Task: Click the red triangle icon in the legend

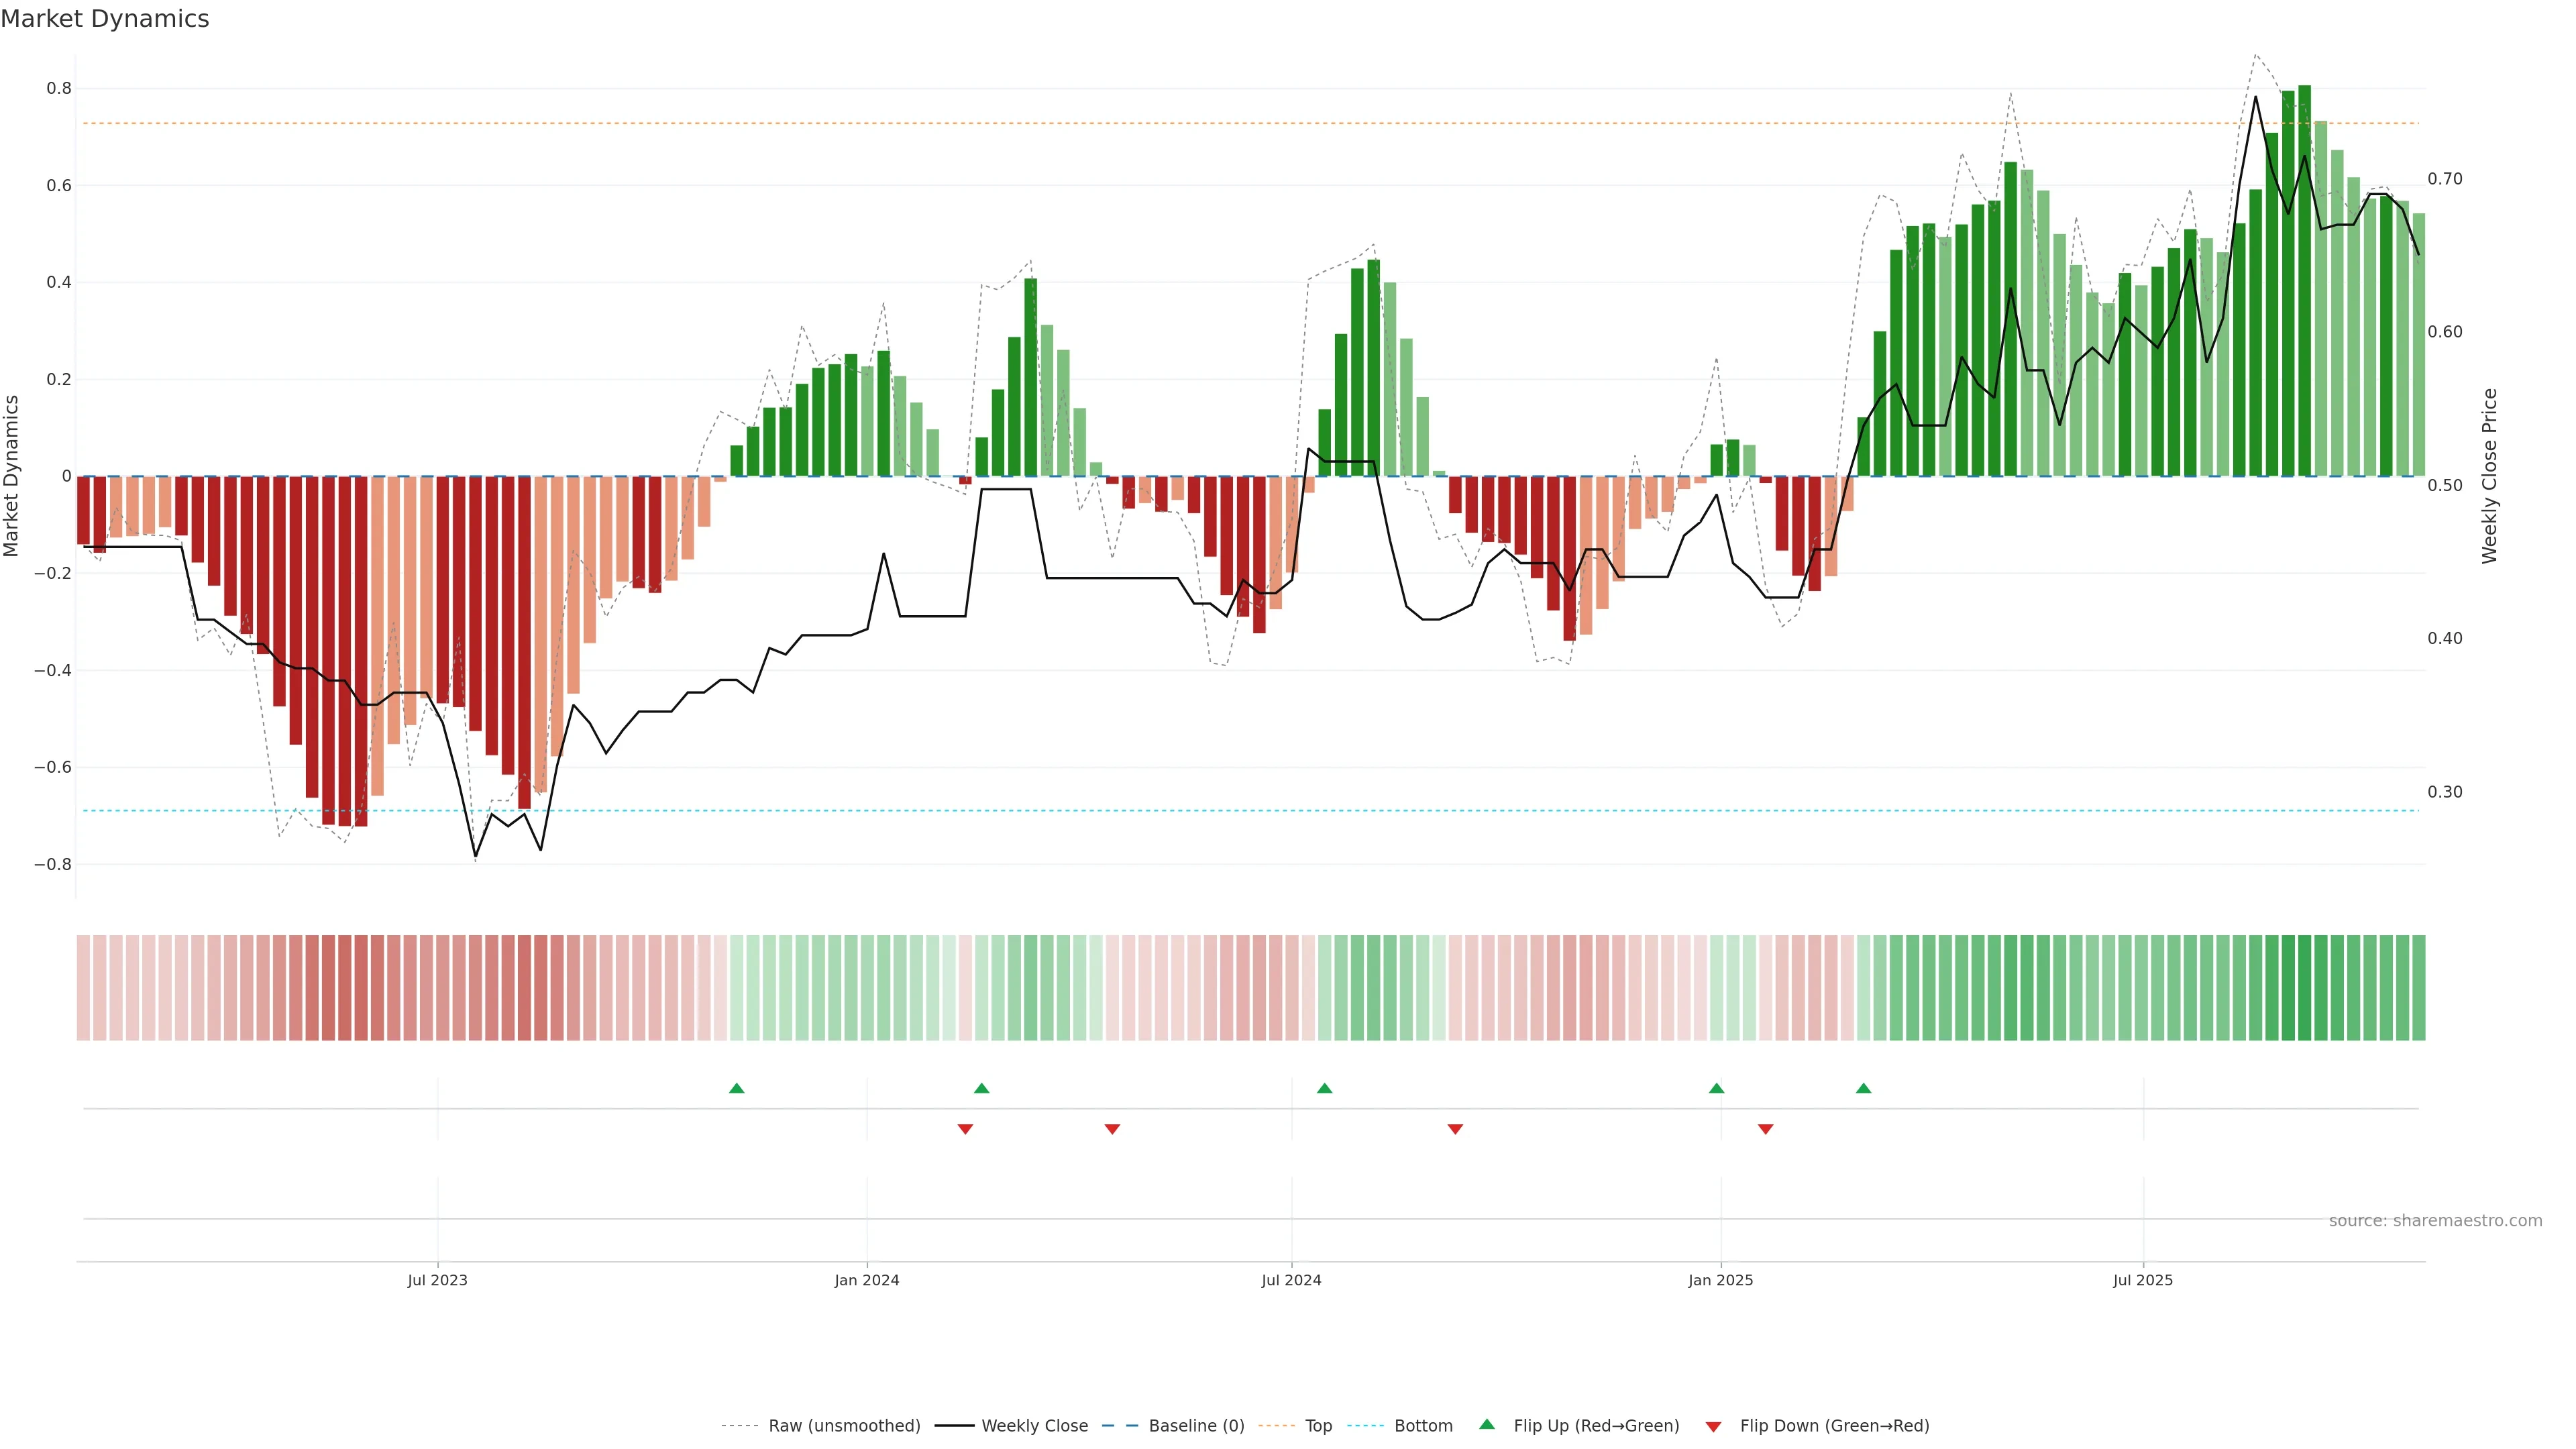Action: click(x=1713, y=1427)
